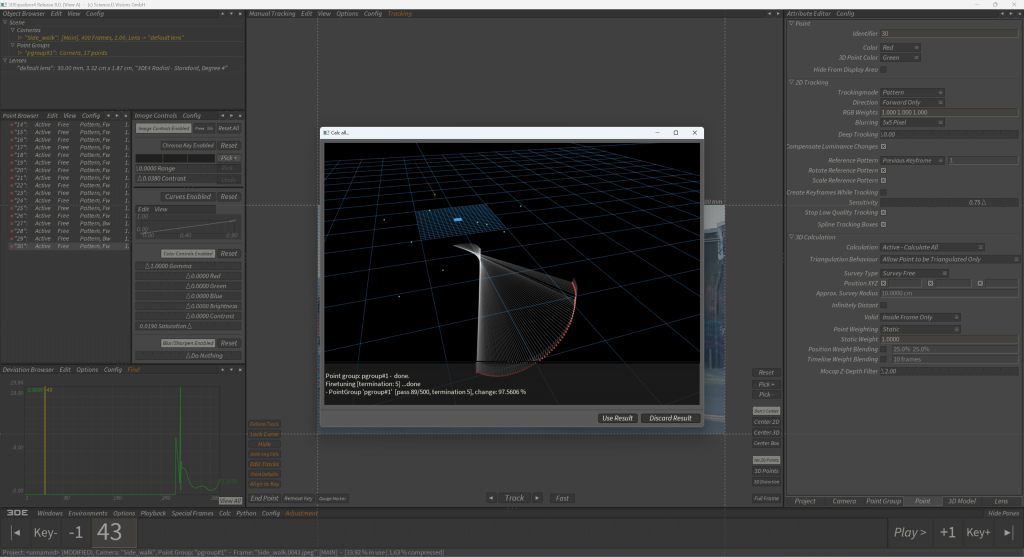Select point "30" in Point Browser
The width and height of the screenshot is (1024, 557).
click(x=20, y=246)
